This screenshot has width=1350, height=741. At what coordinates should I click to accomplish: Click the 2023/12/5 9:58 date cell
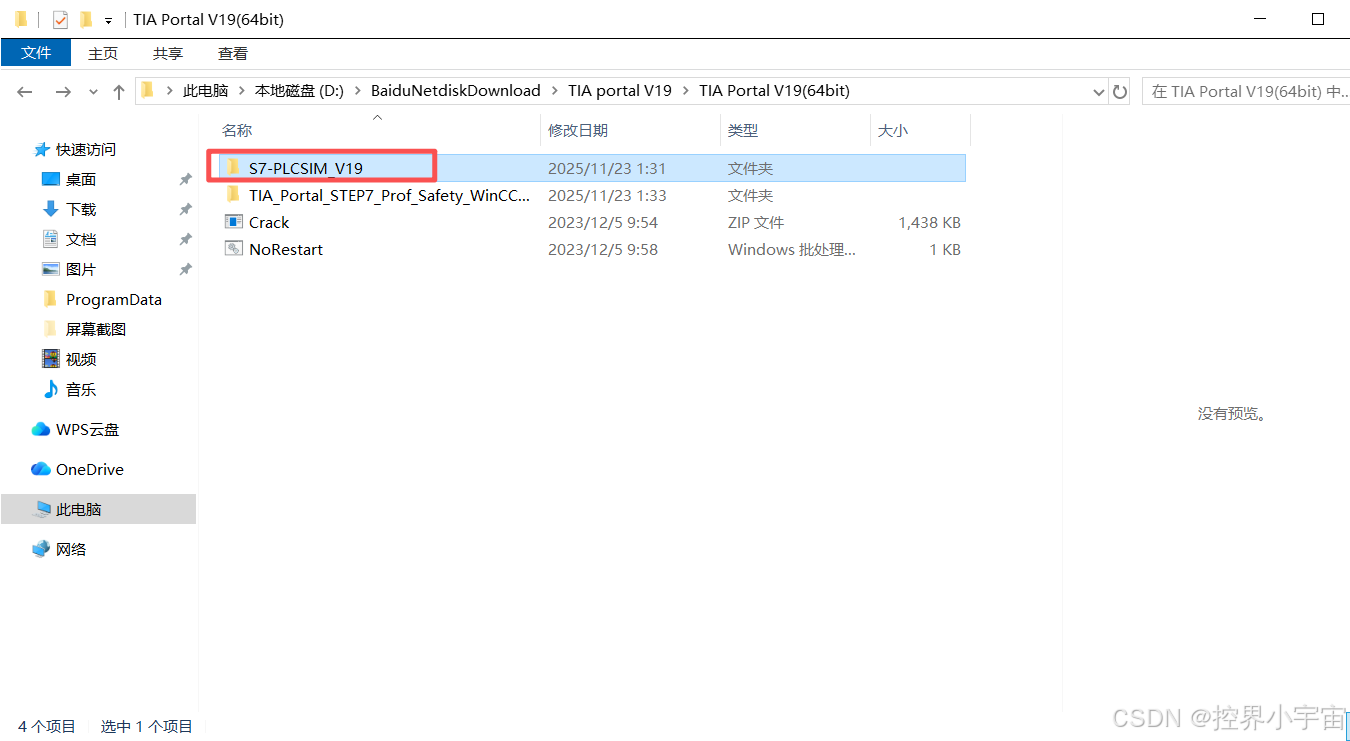click(x=603, y=249)
